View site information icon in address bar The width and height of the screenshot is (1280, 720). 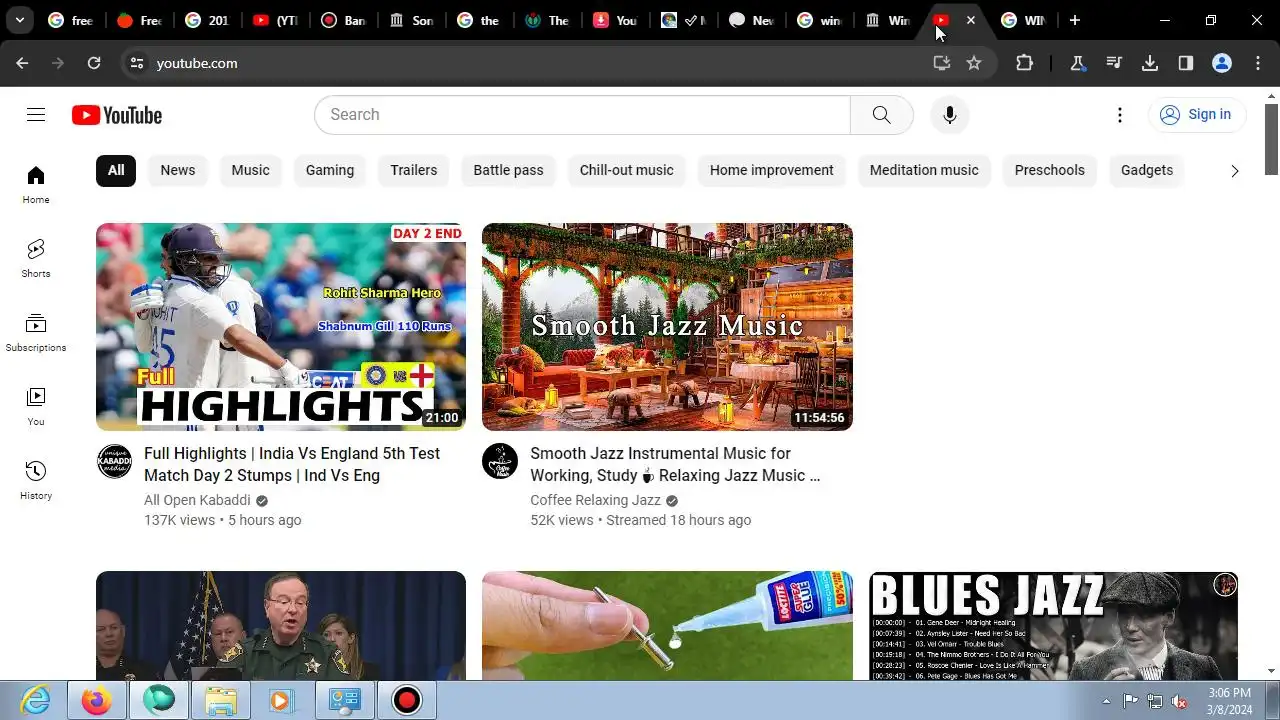coord(137,63)
